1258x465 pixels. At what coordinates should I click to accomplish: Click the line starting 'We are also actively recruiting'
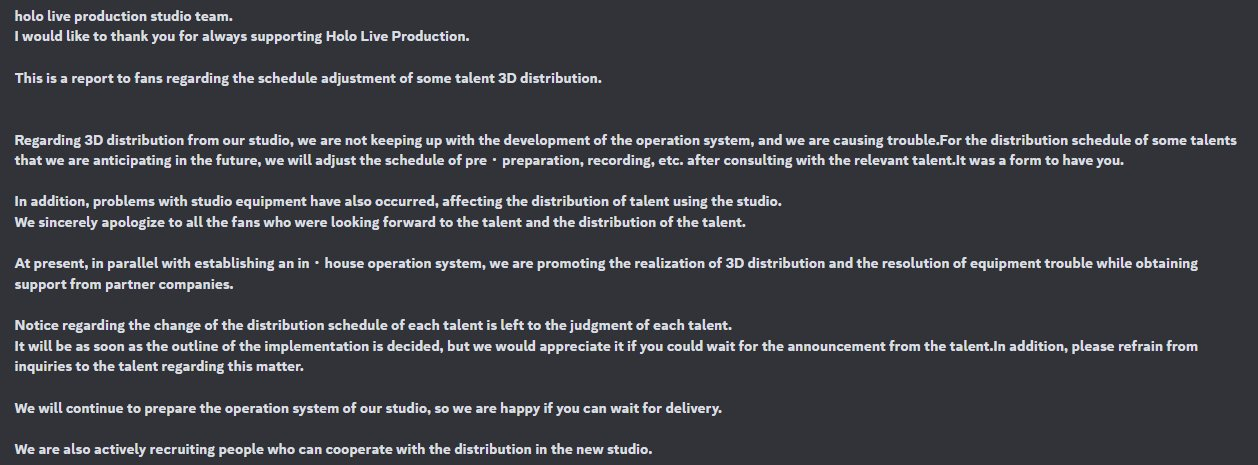333,449
